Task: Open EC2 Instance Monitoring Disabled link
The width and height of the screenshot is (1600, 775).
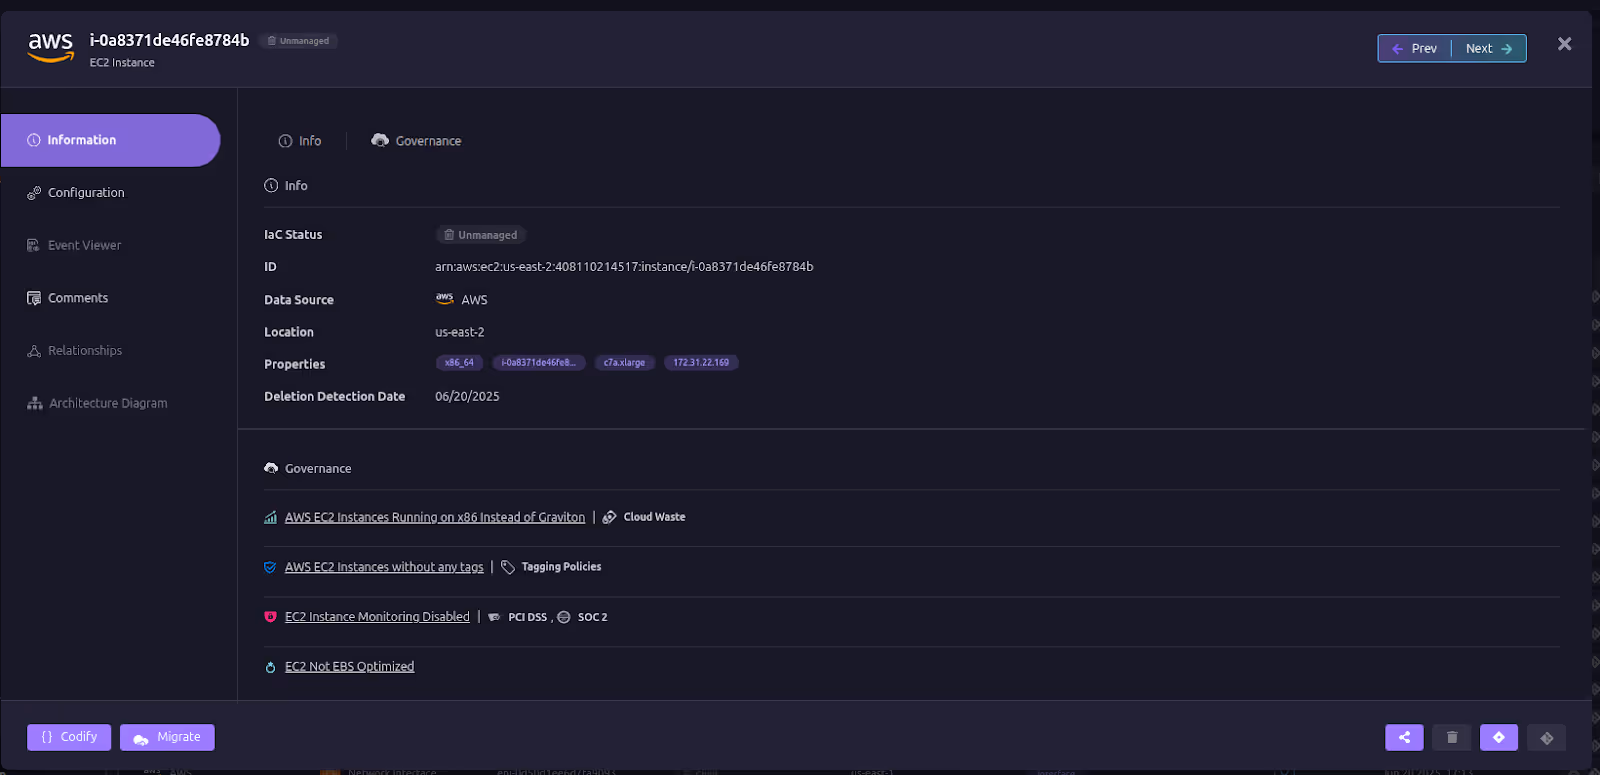Action: pyautogui.click(x=377, y=617)
